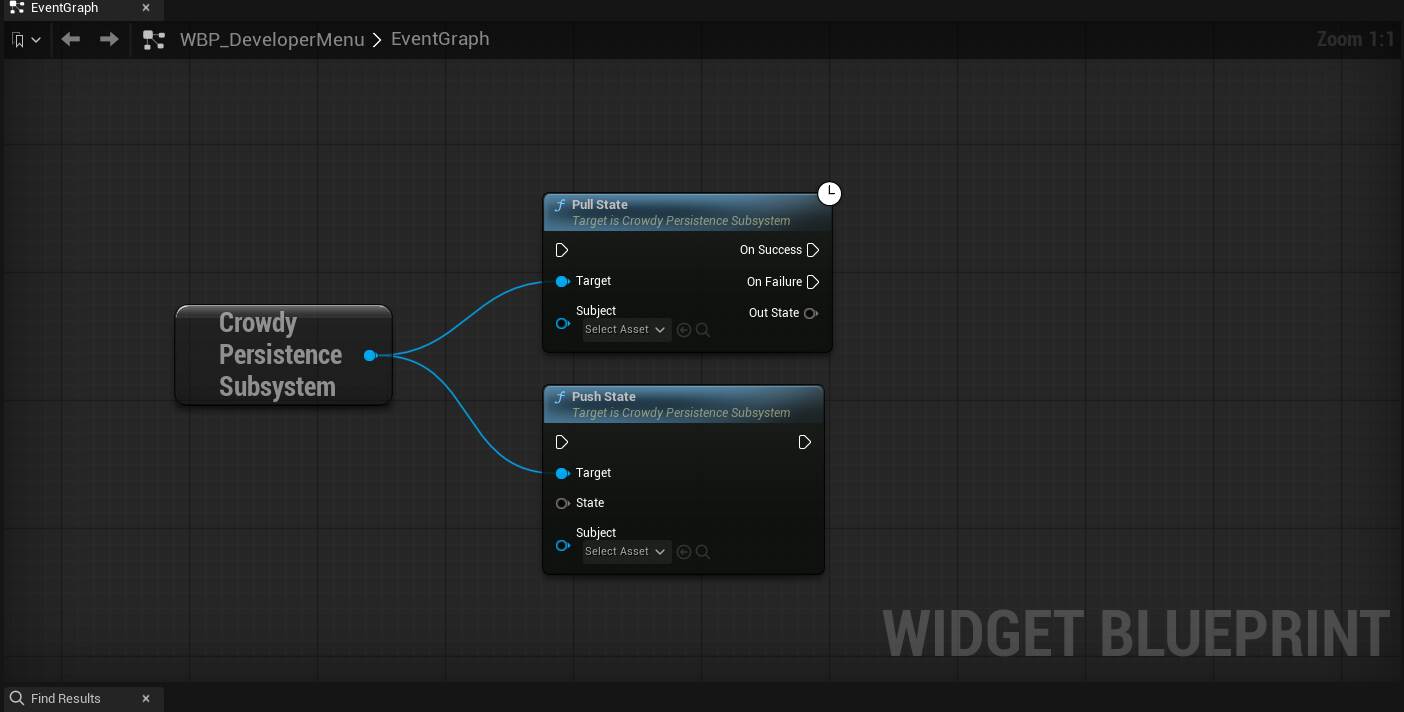Viewport: 1404px width, 712px height.
Task: Click the Pull State input execution pin
Action: pyautogui.click(x=562, y=250)
